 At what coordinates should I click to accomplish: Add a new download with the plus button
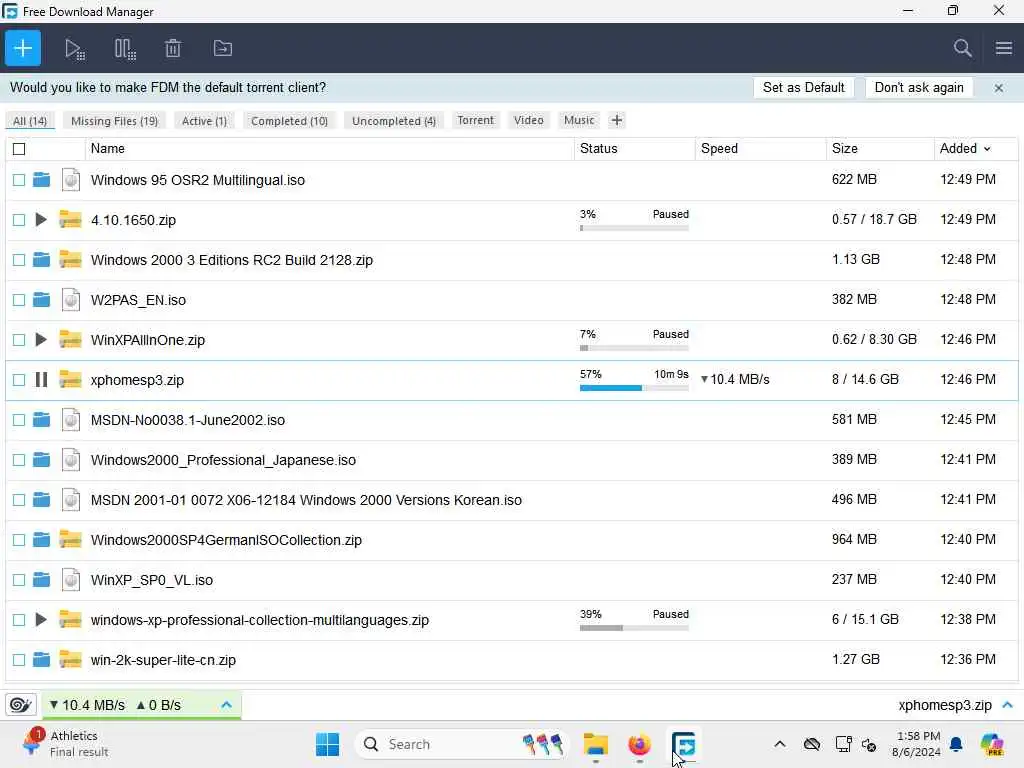pyautogui.click(x=23, y=48)
